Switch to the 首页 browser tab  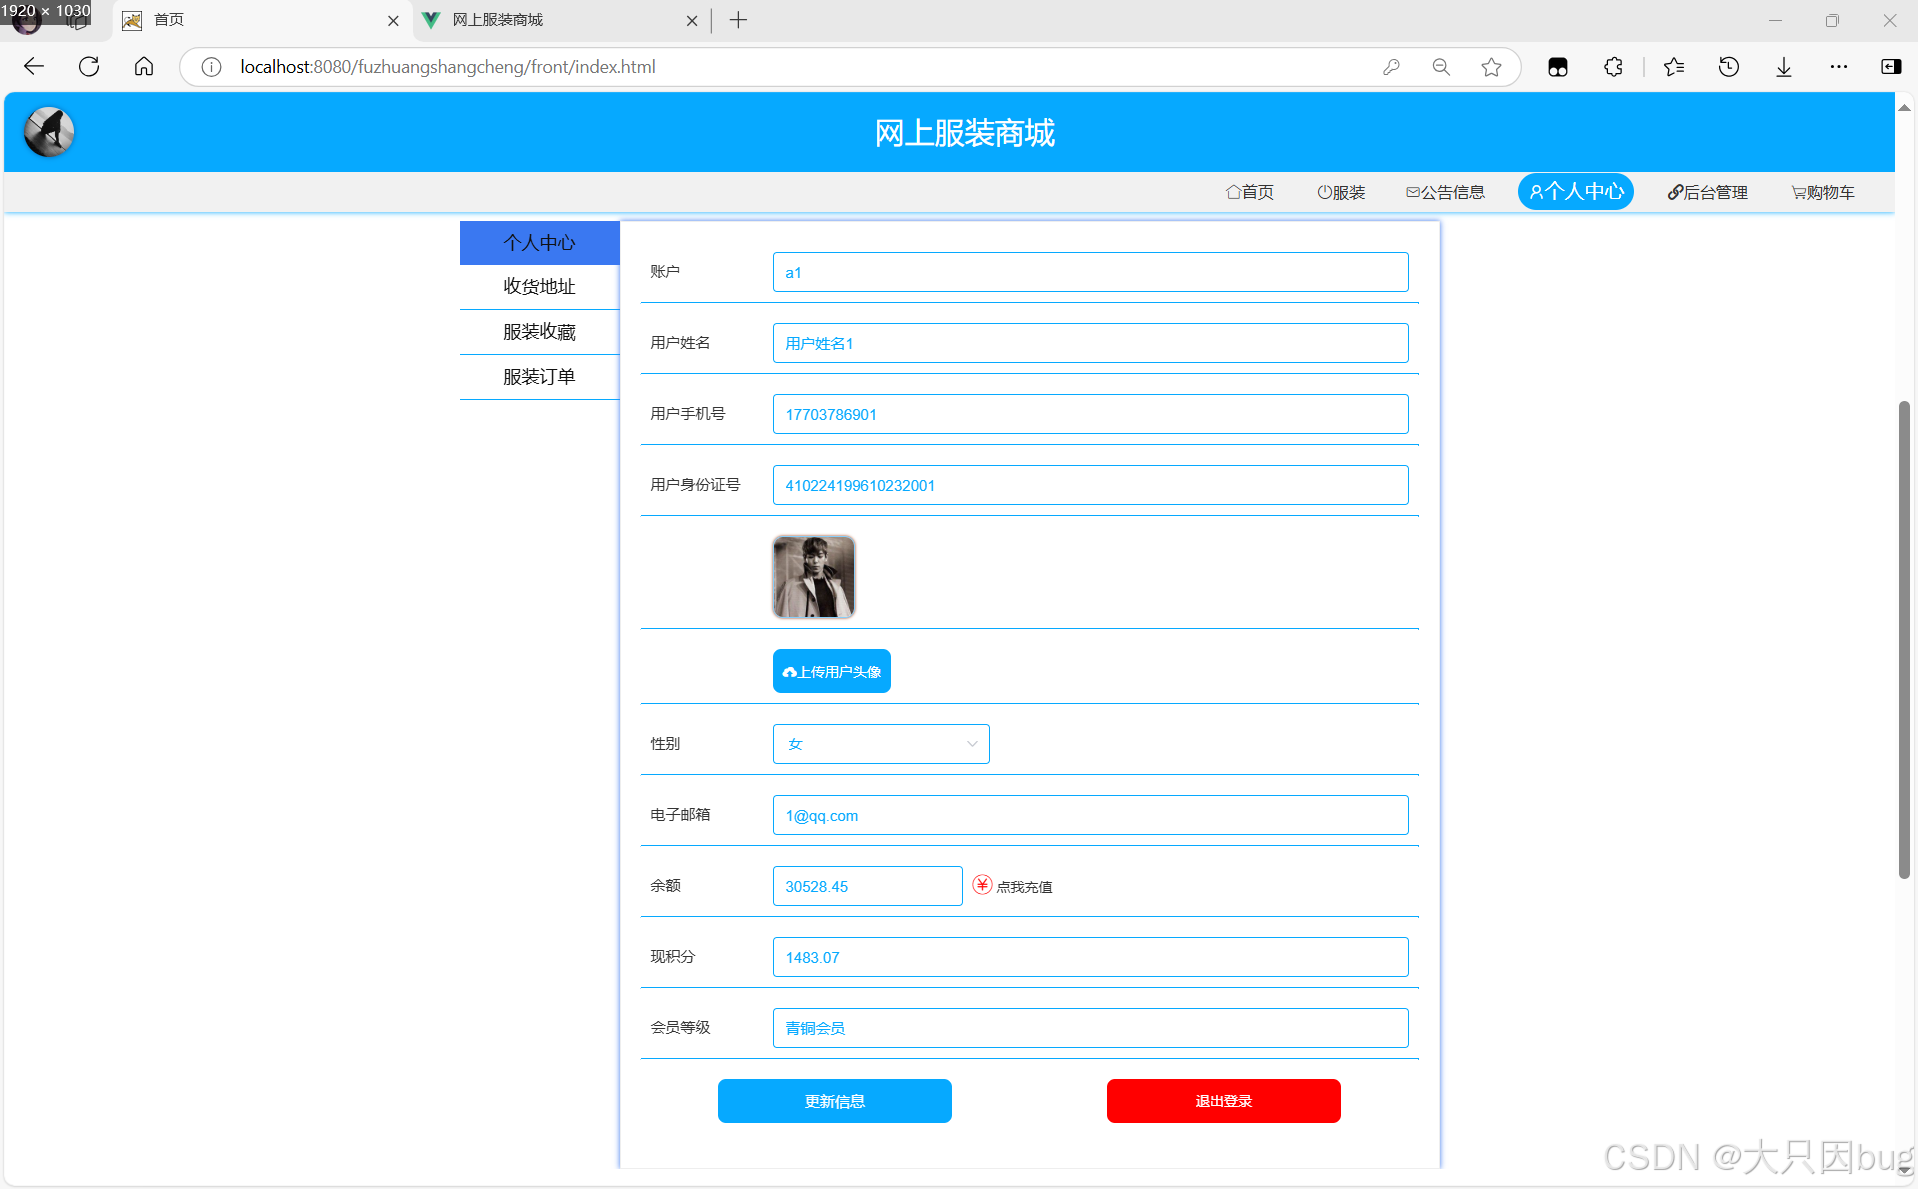point(263,20)
